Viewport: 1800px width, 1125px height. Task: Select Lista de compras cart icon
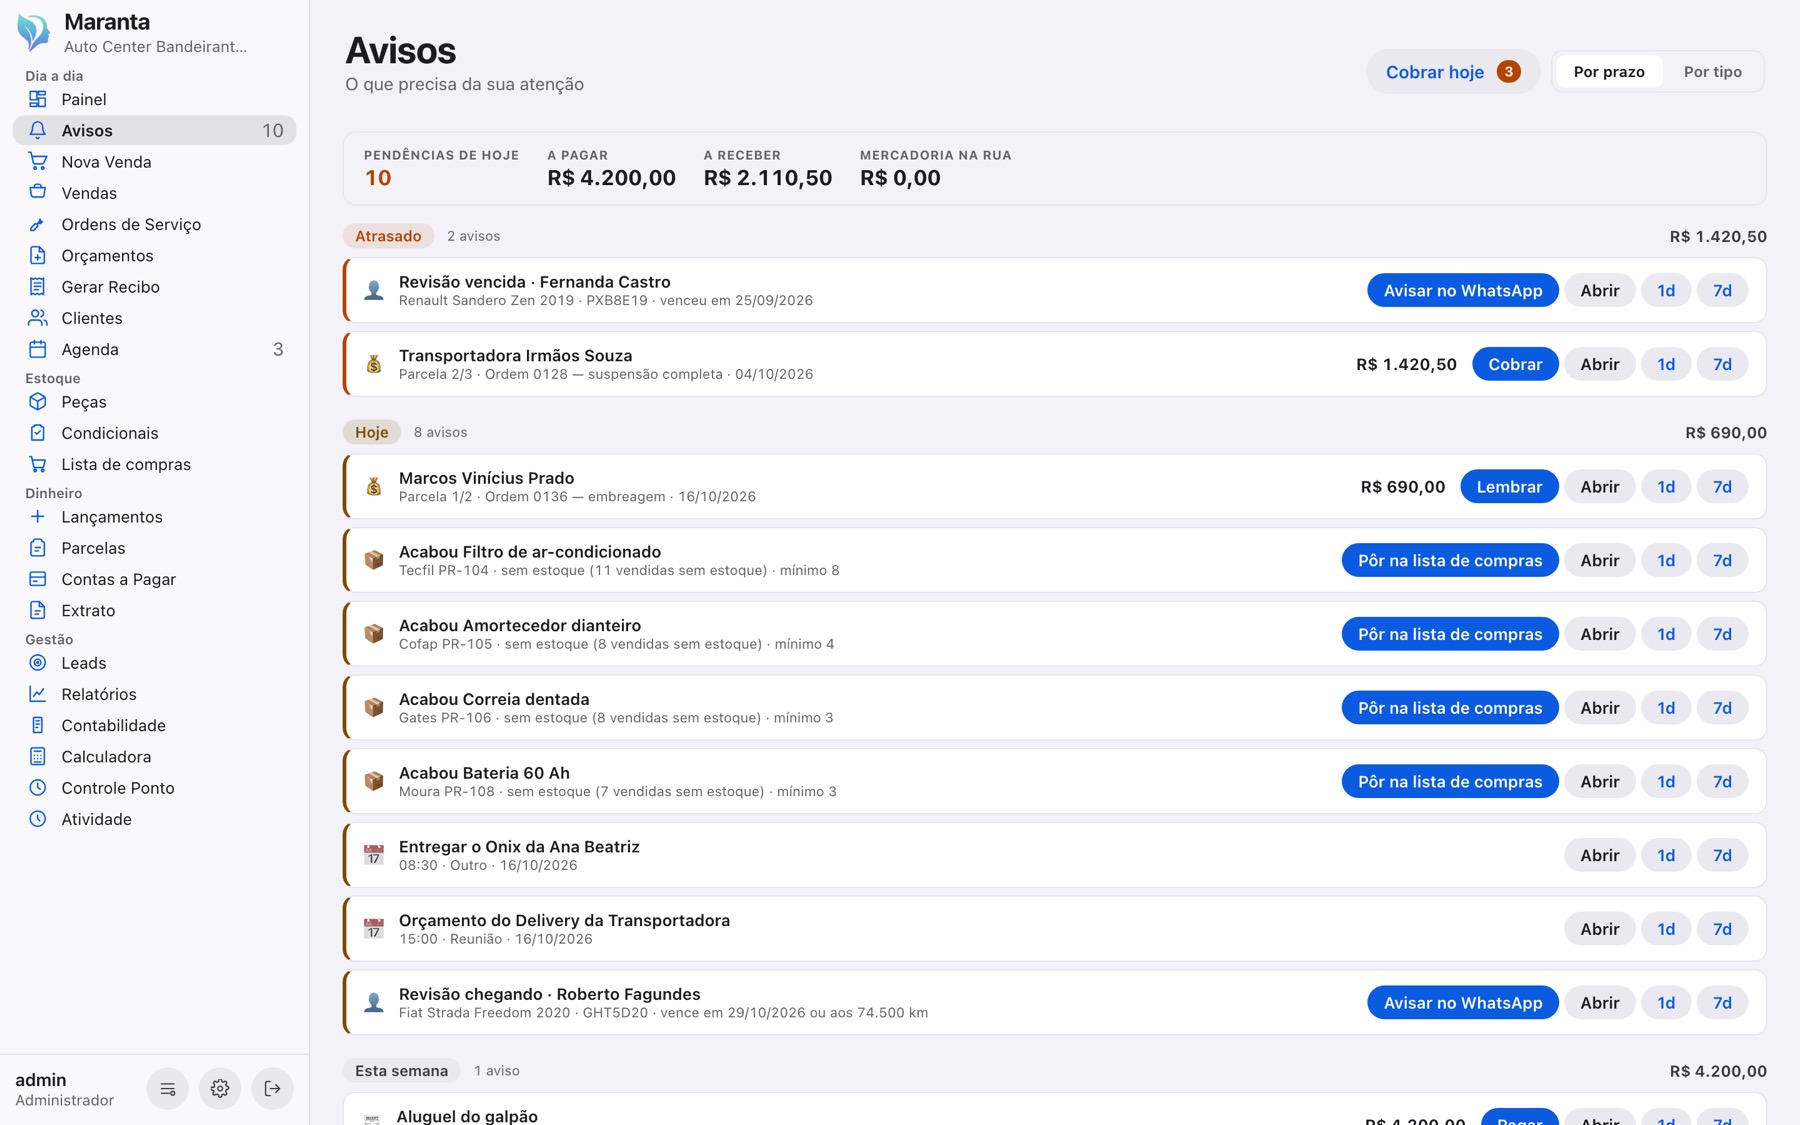pos(37,464)
